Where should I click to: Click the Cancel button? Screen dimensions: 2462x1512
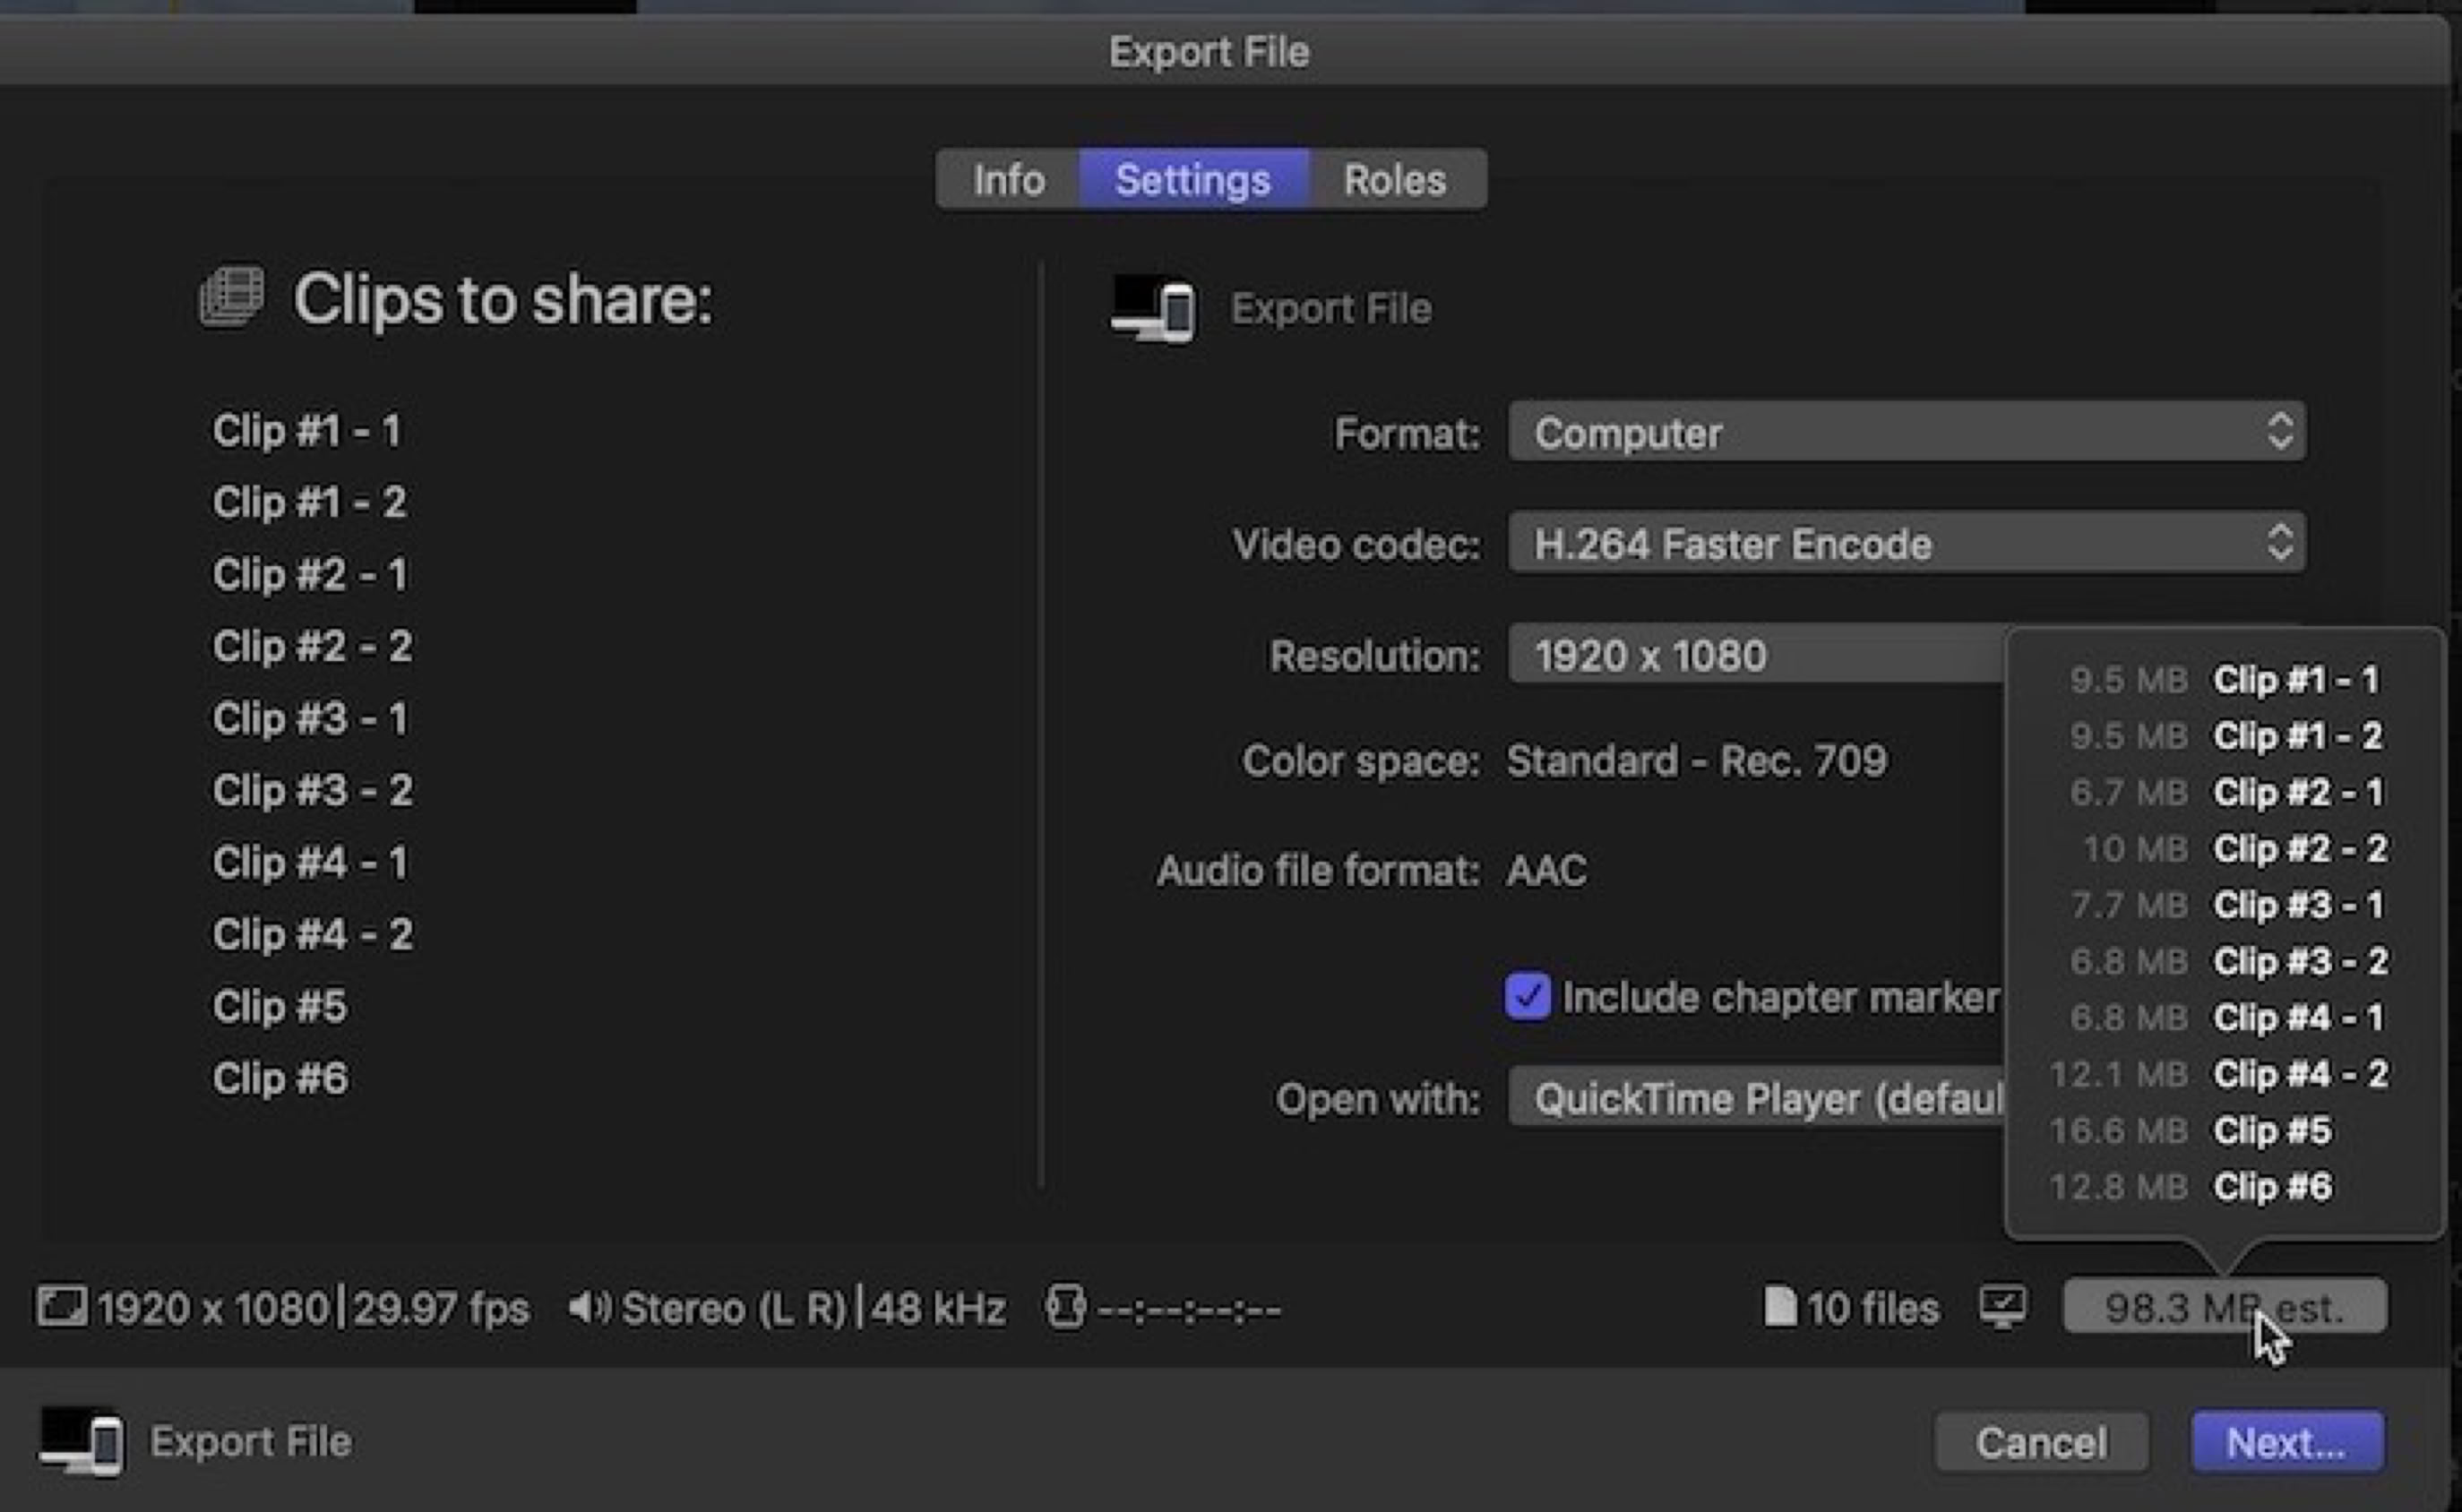[2041, 1442]
